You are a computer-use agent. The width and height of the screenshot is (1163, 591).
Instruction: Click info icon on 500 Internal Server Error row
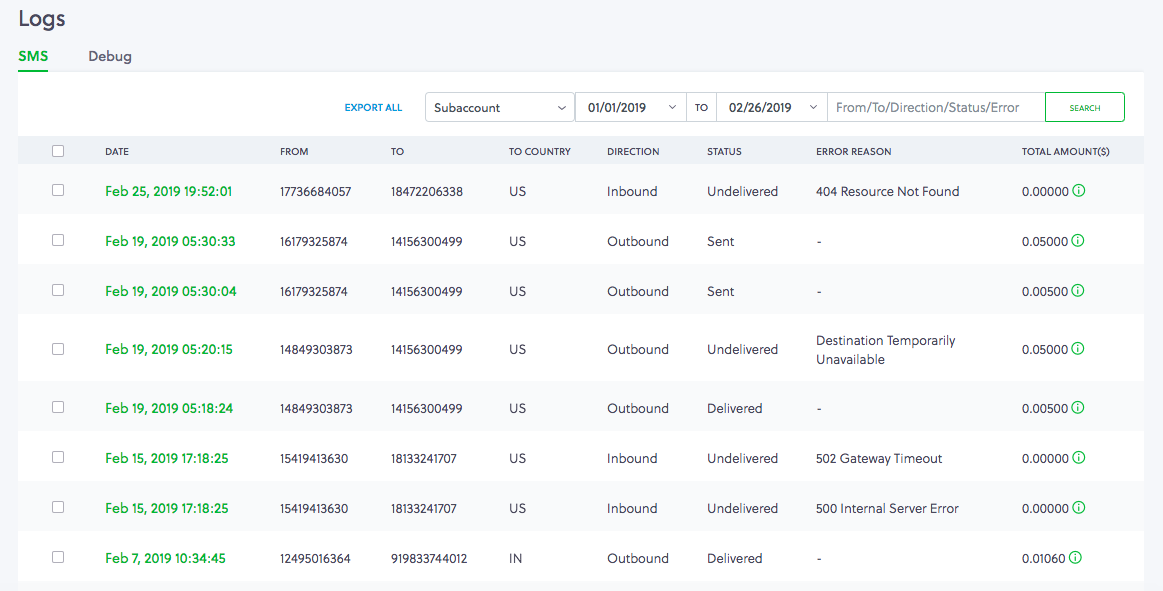point(1078,508)
